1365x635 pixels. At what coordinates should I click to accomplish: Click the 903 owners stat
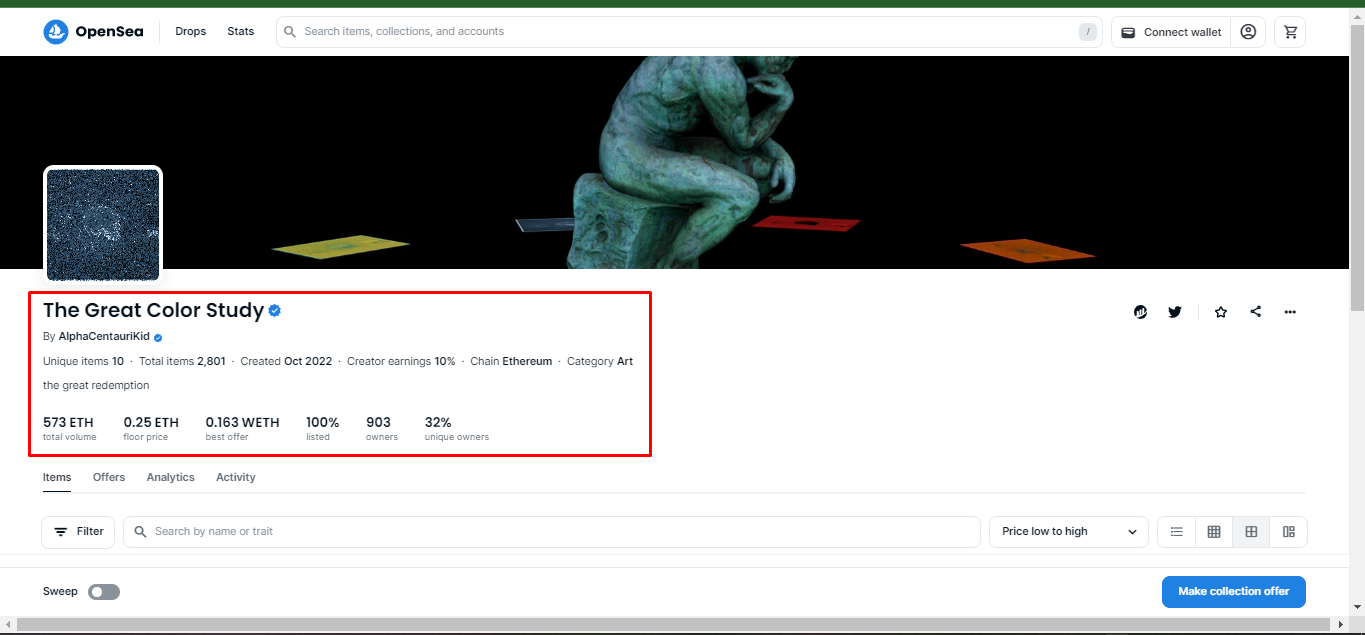pyautogui.click(x=382, y=429)
